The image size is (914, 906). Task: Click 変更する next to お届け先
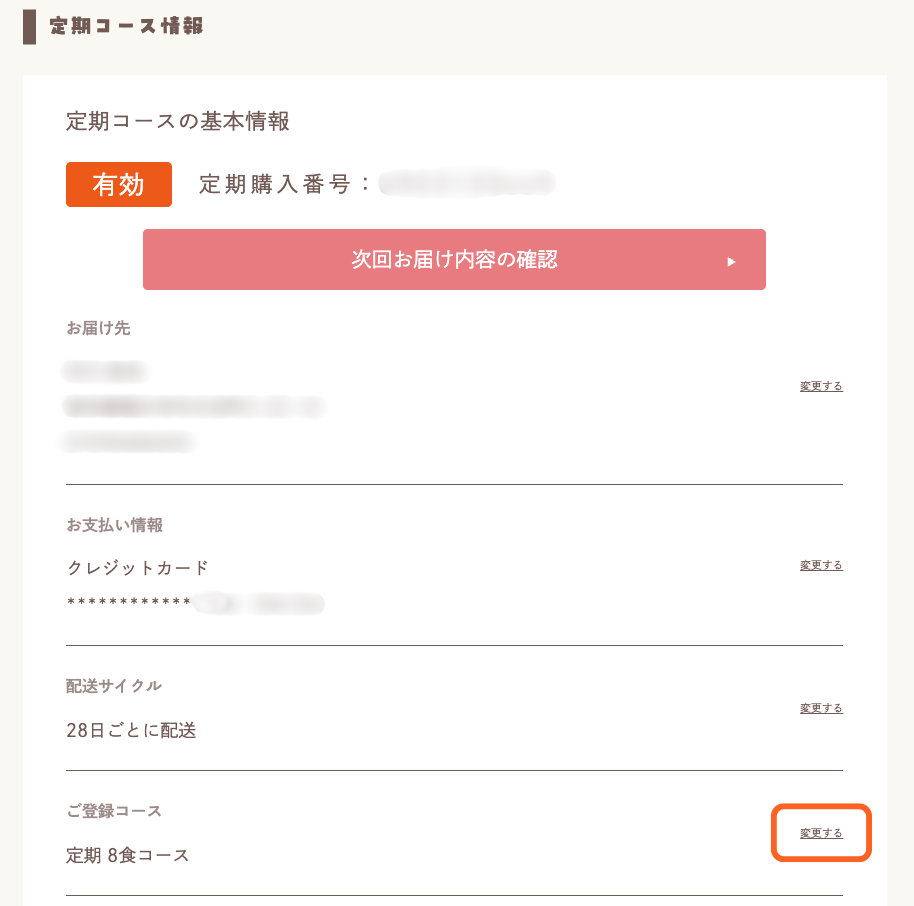(x=819, y=386)
